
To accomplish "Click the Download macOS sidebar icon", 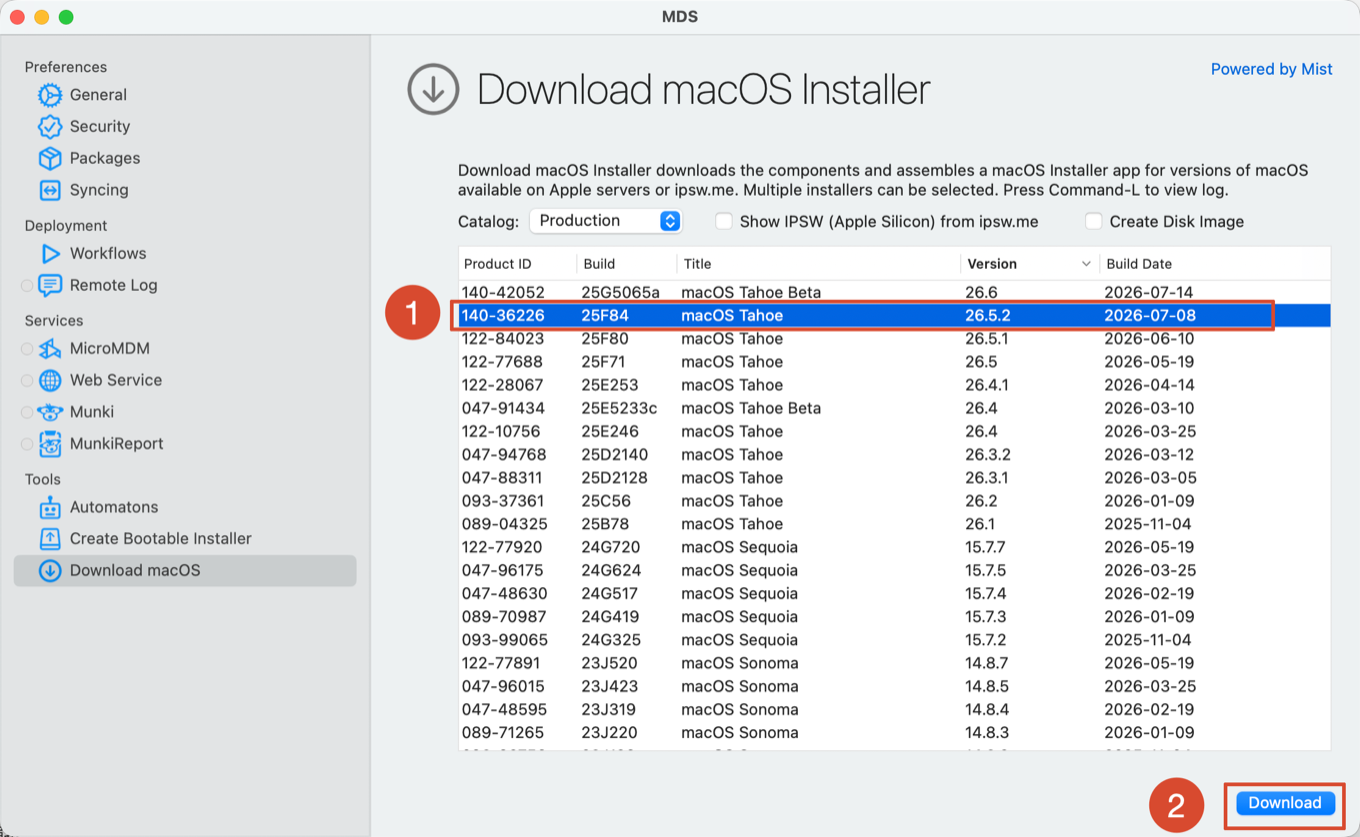I will tap(50, 571).
